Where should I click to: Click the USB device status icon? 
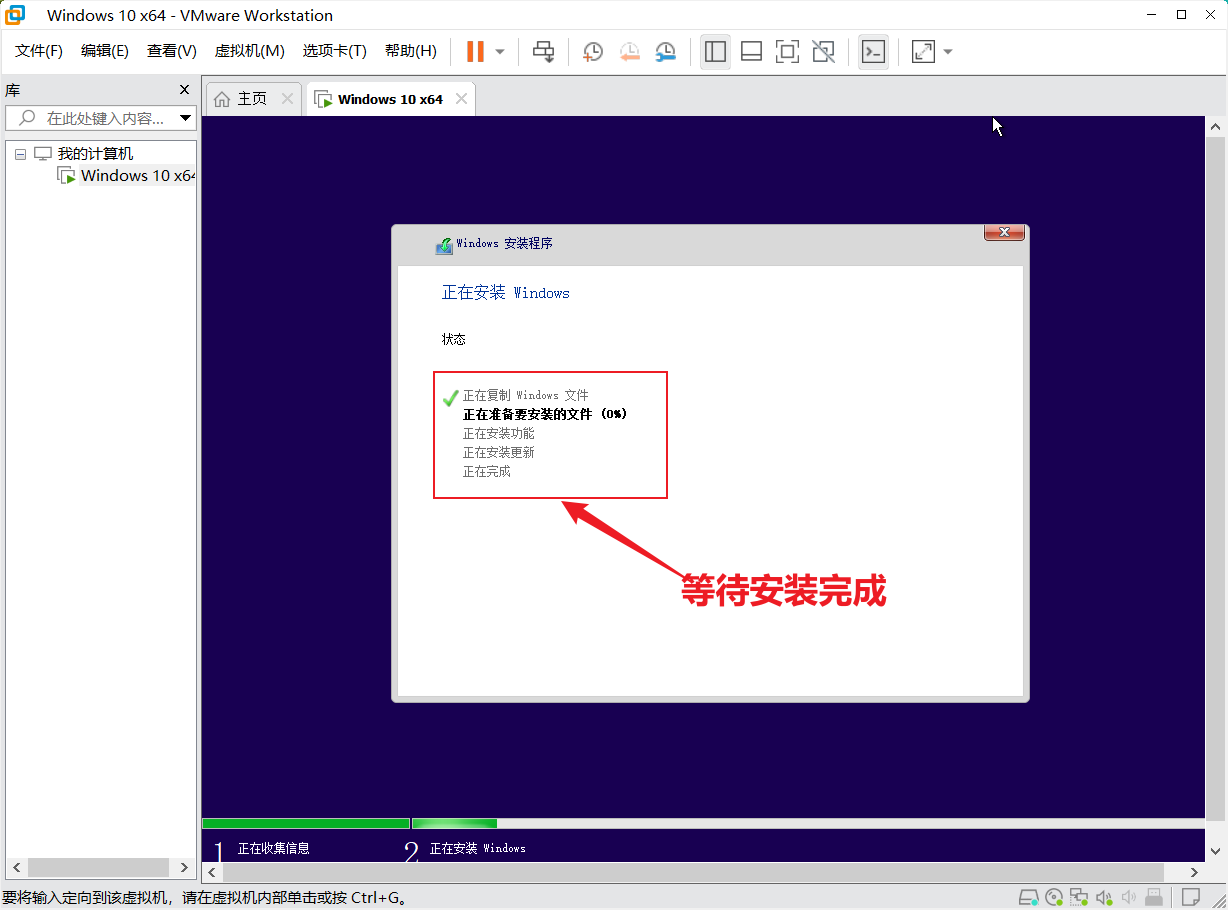[1154, 897]
